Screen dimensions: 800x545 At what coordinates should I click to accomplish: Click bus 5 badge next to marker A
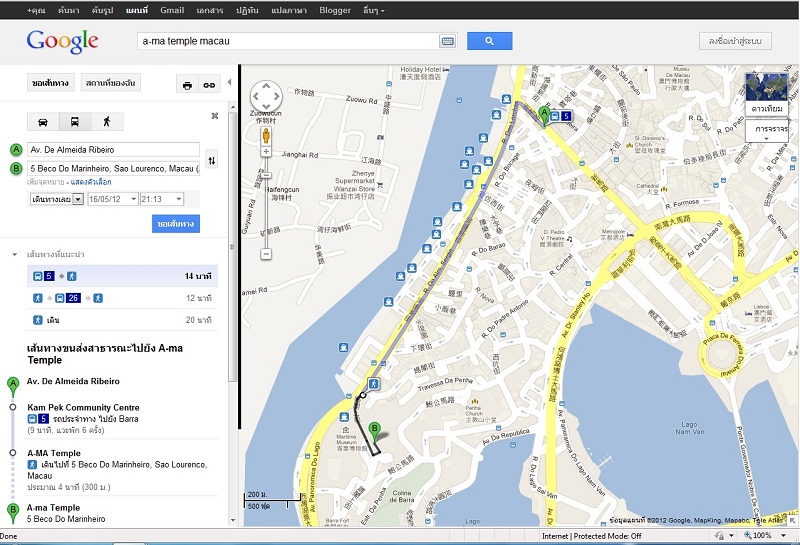coord(561,116)
